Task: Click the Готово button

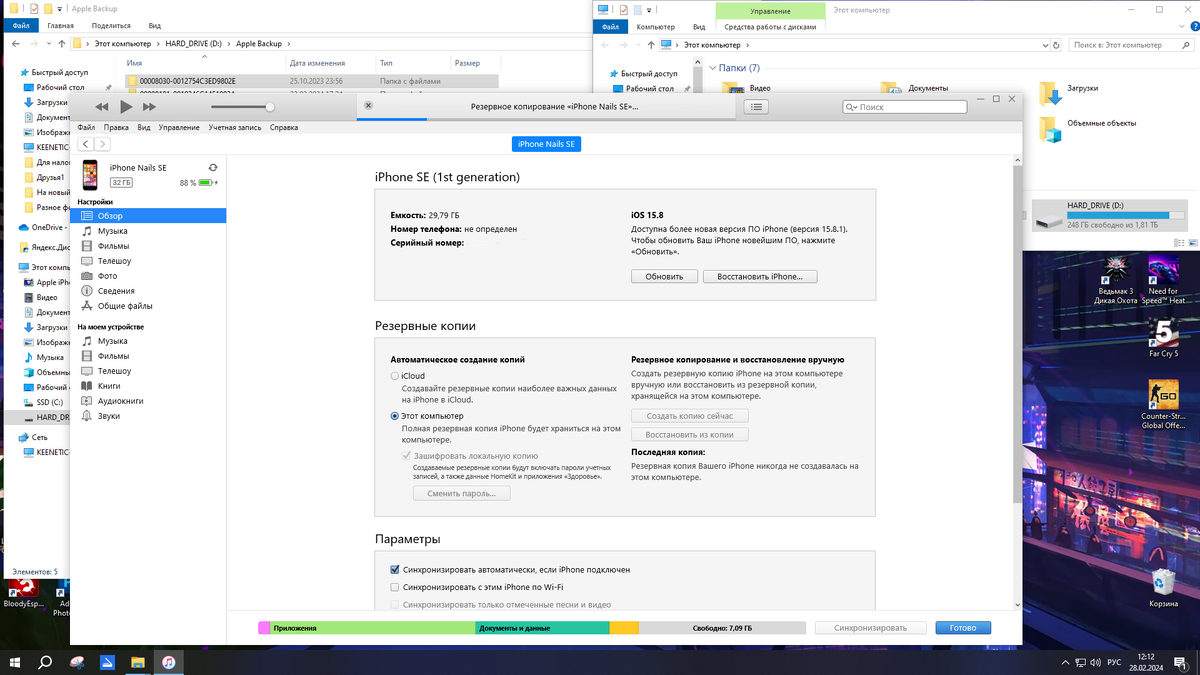Action: tap(963, 628)
